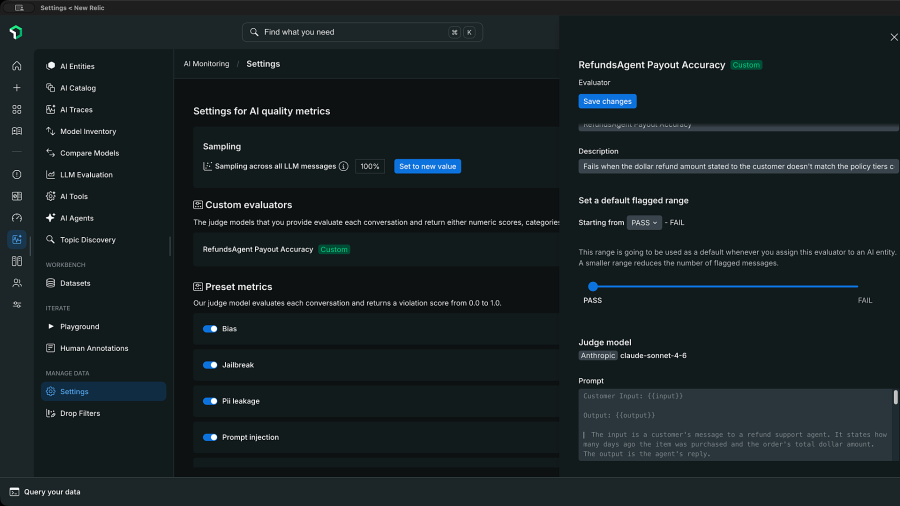900x506 pixels.
Task: Click the Save changes button
Action: pos(607,102)
